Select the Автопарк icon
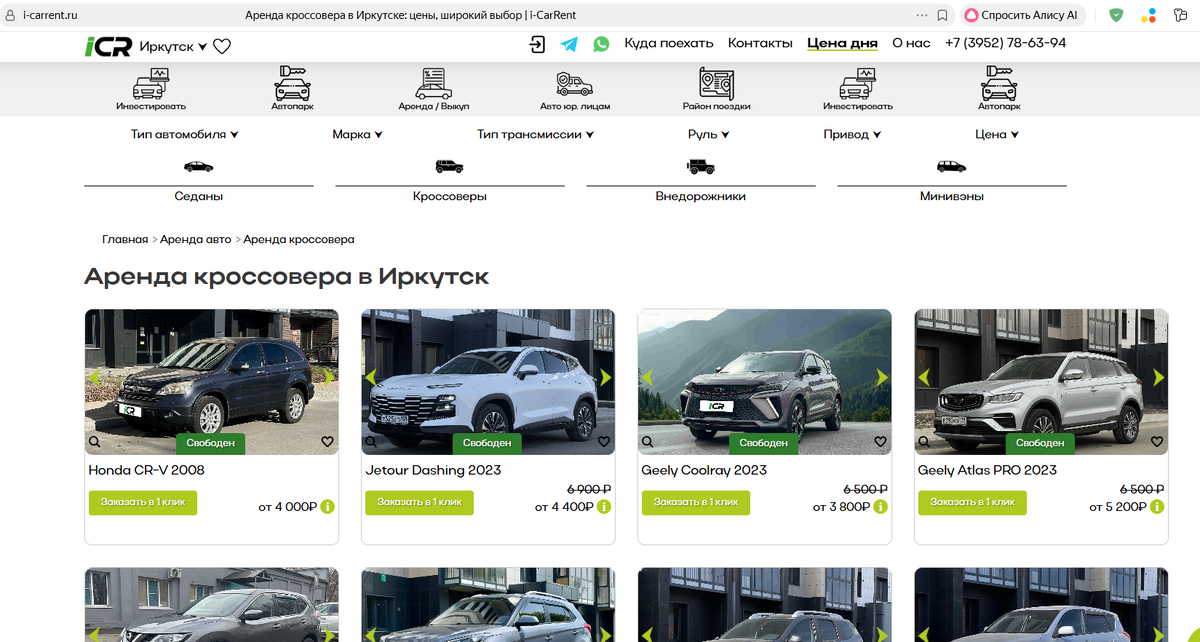The image size is (1200, 642). (x=291, y=82)
